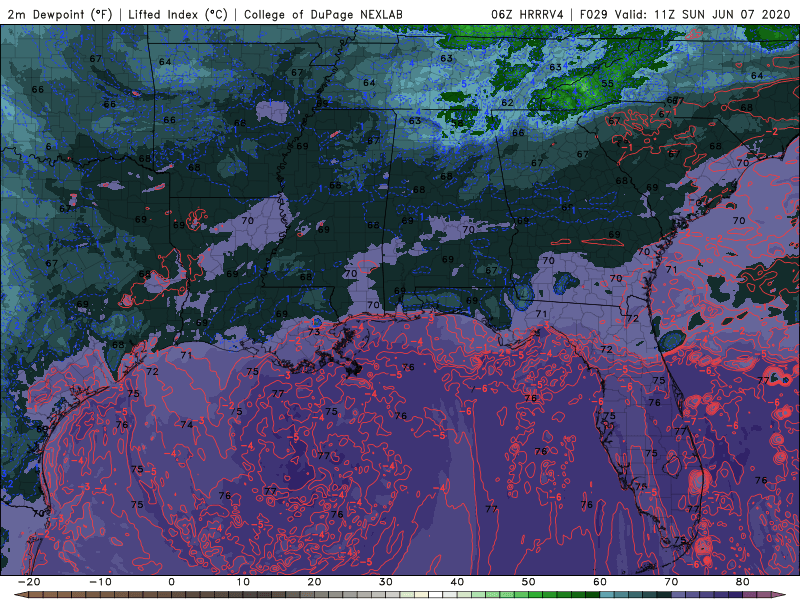Click the "06Z HRRRV4" model run label

pos(528,14)
